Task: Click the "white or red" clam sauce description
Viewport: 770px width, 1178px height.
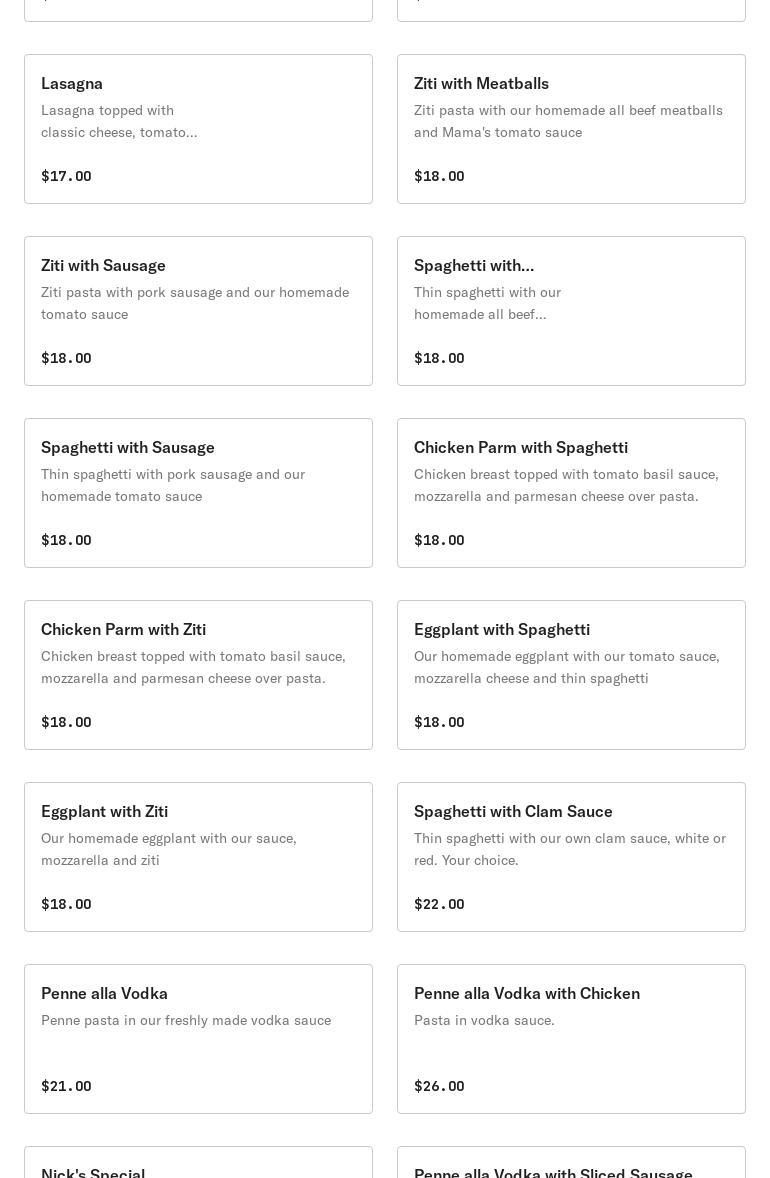Action: point(570,849)
